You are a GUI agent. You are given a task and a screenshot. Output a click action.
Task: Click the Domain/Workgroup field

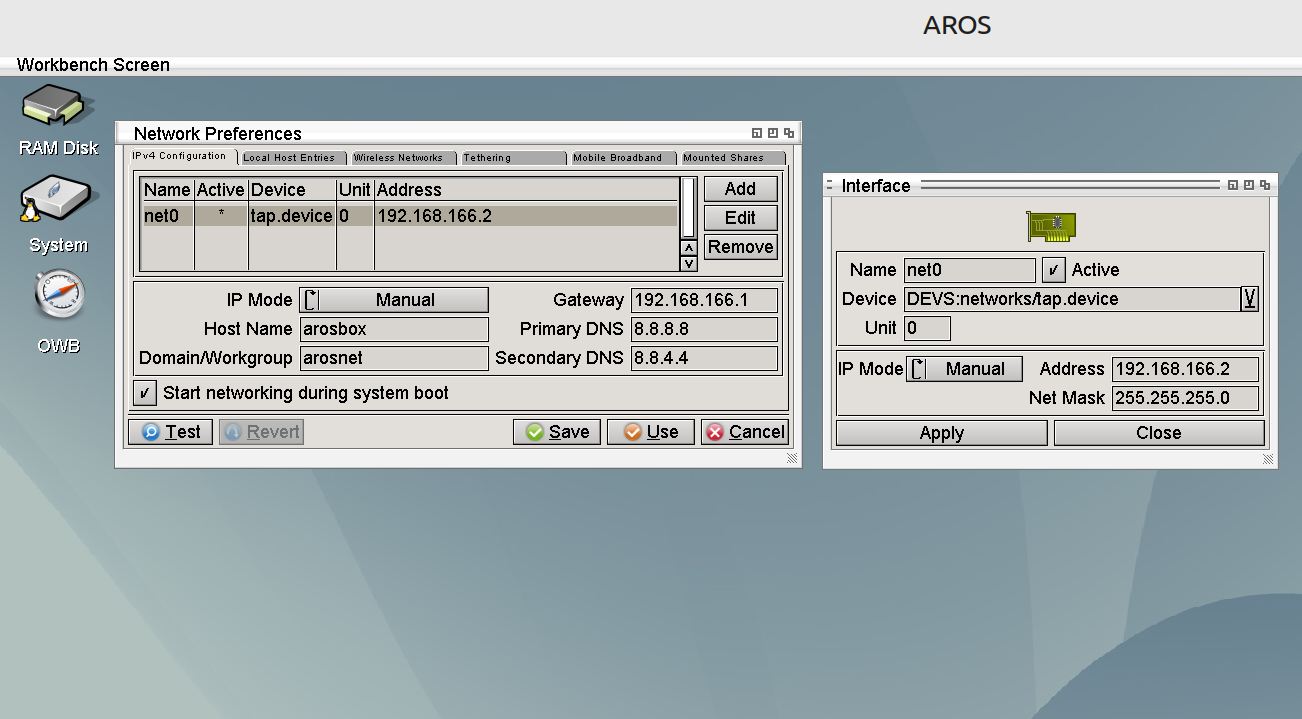(394, 358)
